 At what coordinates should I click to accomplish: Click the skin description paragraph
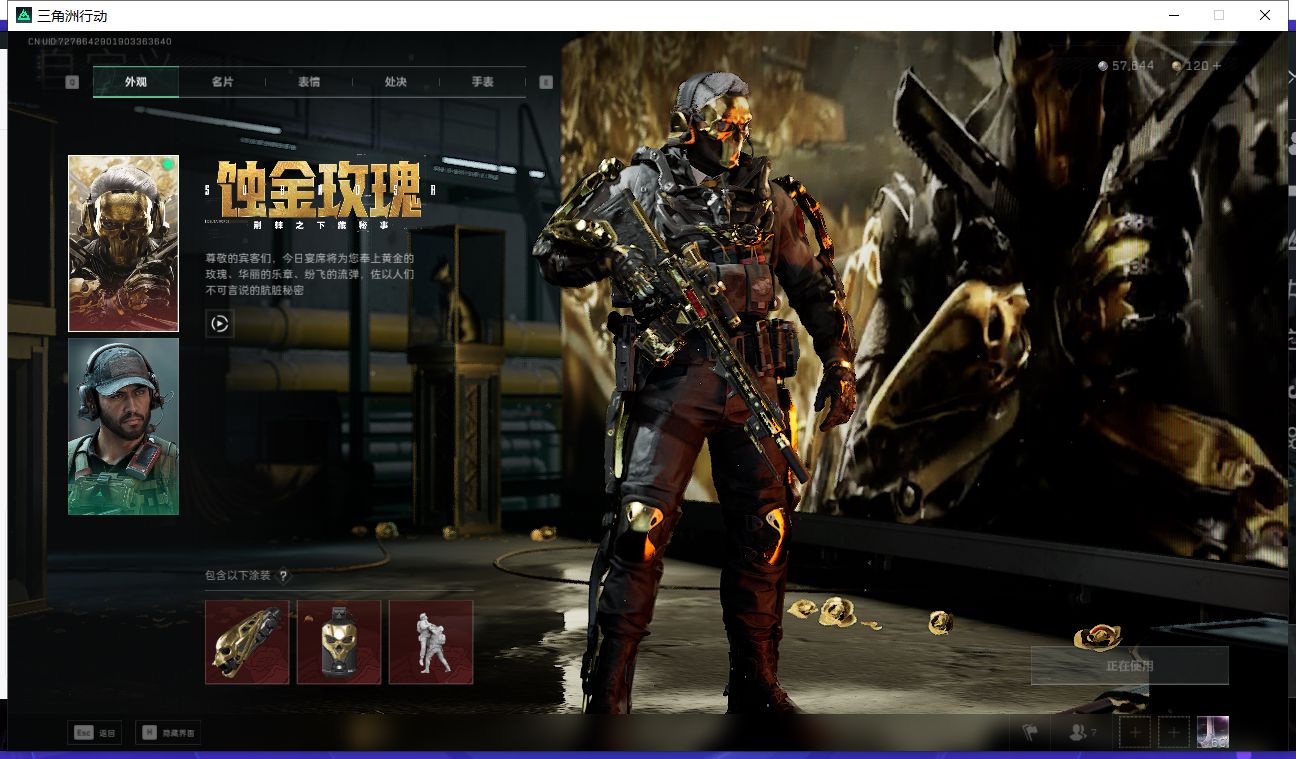[x=309, y=274]
